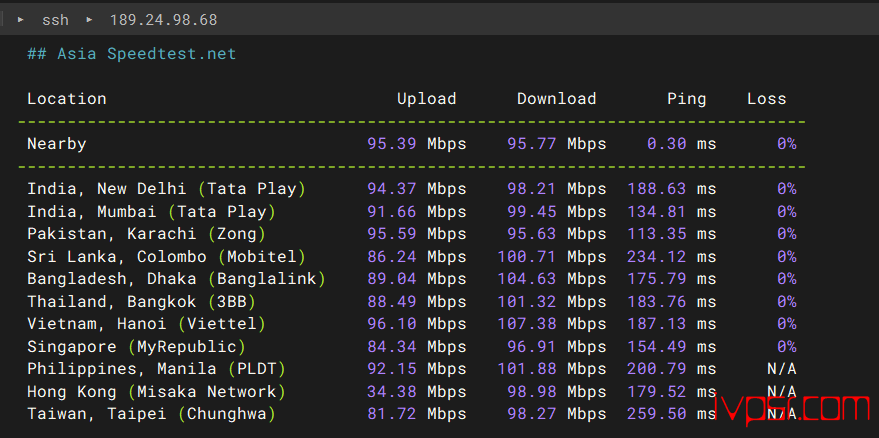Viewport: 879px width, 438px height.
Task: Select Manila download value 101.88
Action: (526, 369)
